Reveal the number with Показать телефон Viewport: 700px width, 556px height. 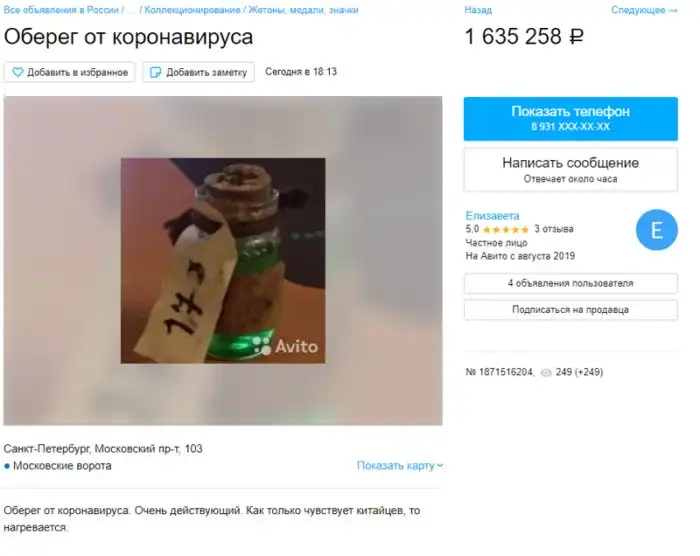point(571,119)
